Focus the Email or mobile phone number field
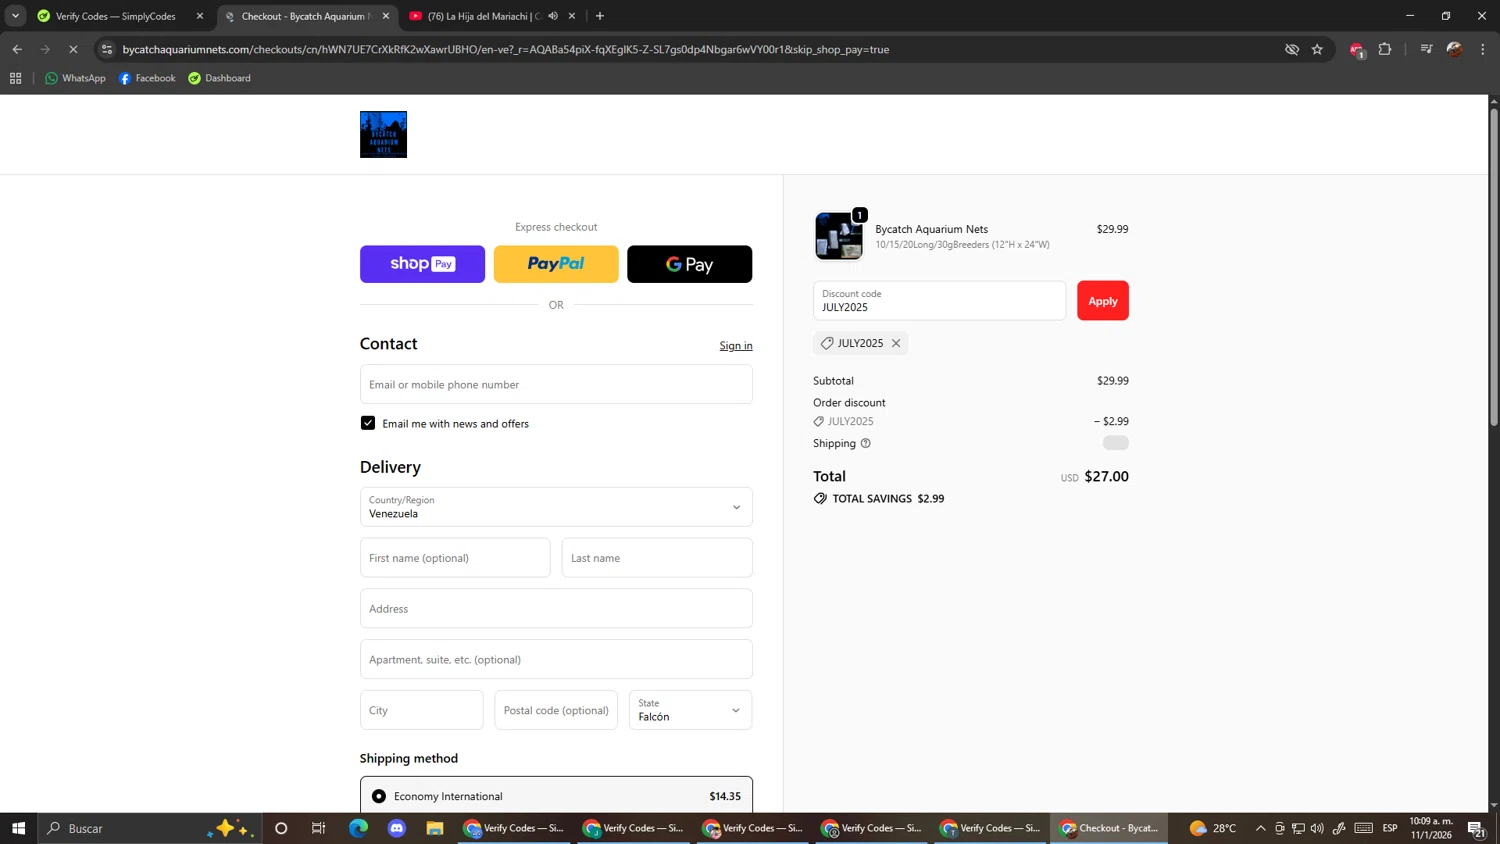This screenshot has height=844, width=1500. (x=556, y=384)
